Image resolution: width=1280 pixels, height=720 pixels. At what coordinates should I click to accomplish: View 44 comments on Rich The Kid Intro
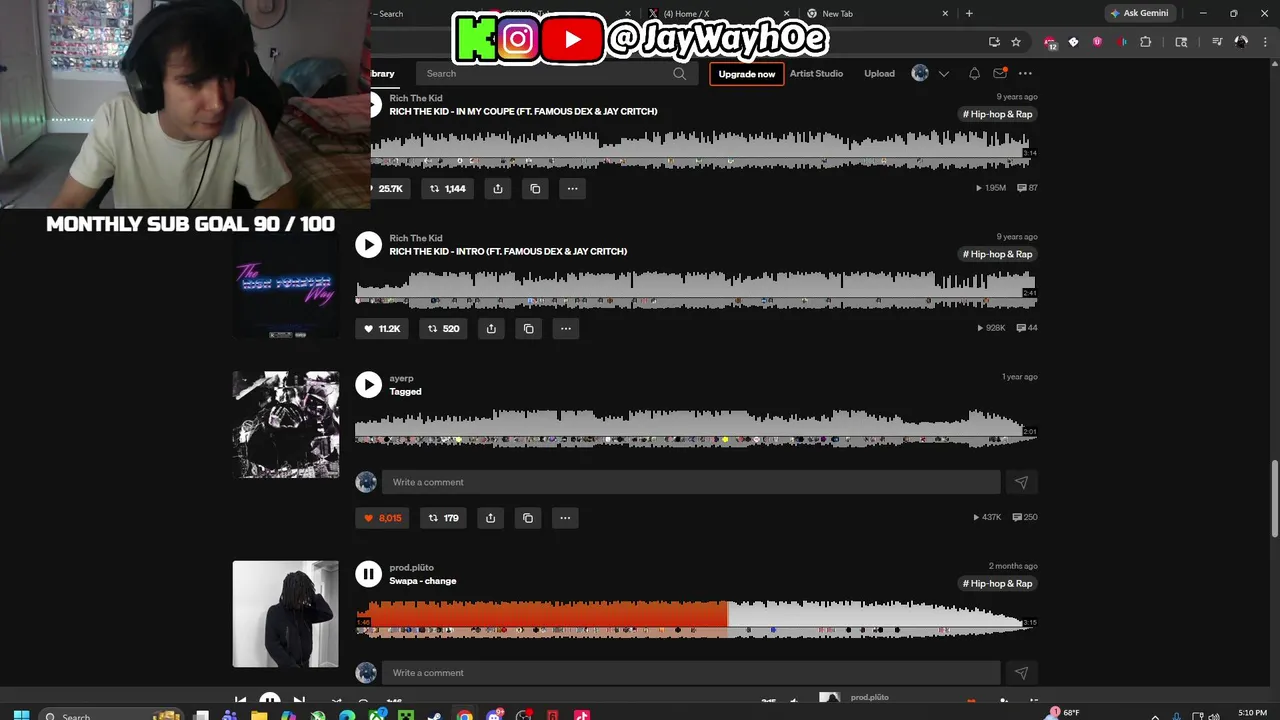coord(1027,328)
